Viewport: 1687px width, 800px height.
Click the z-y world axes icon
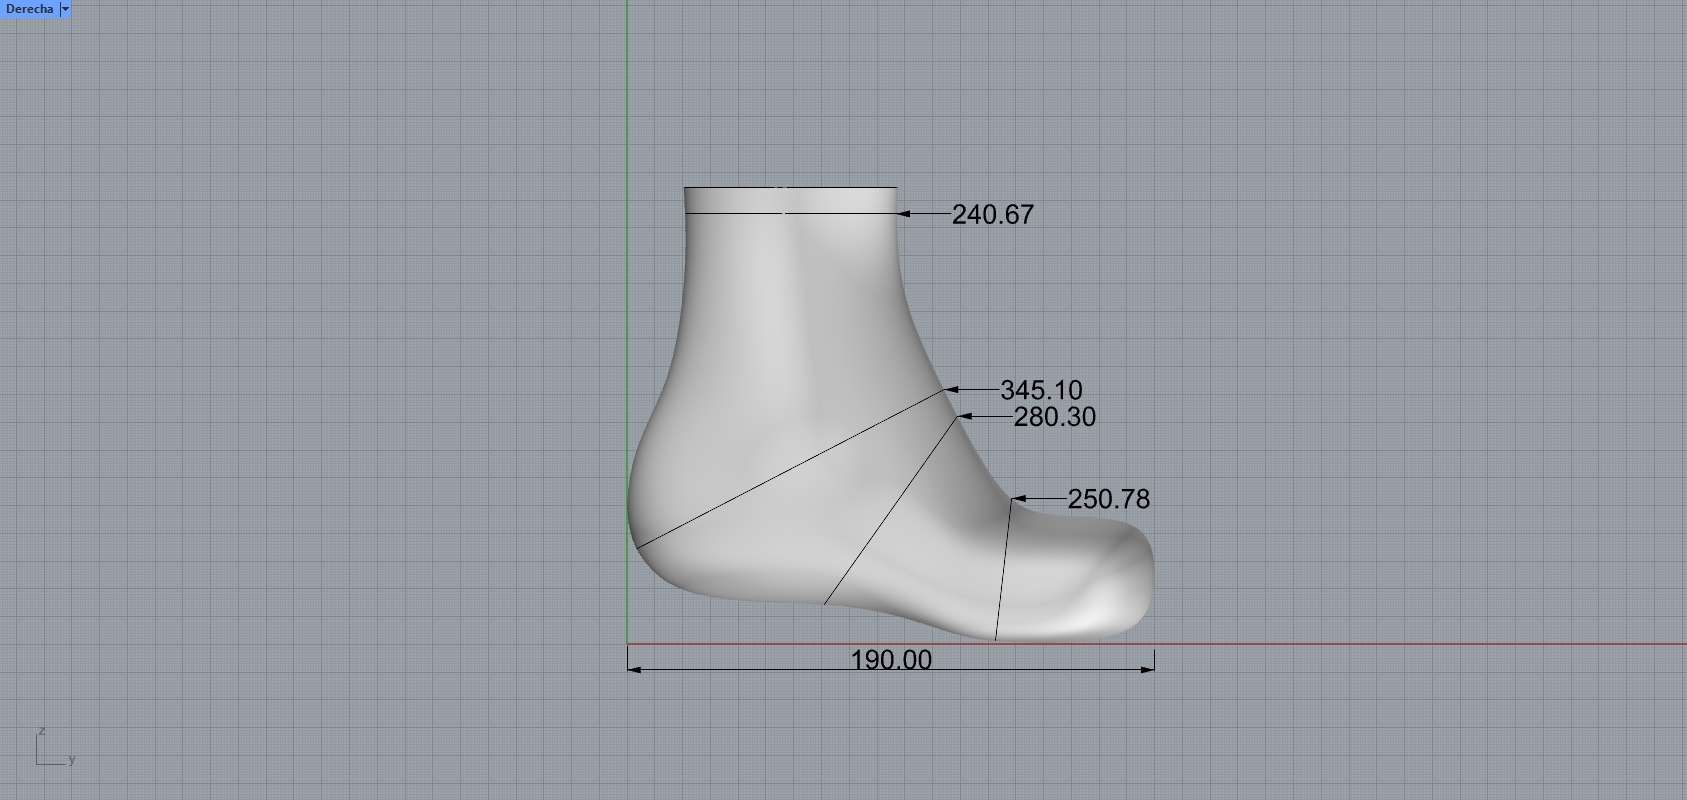pos(55,747)
